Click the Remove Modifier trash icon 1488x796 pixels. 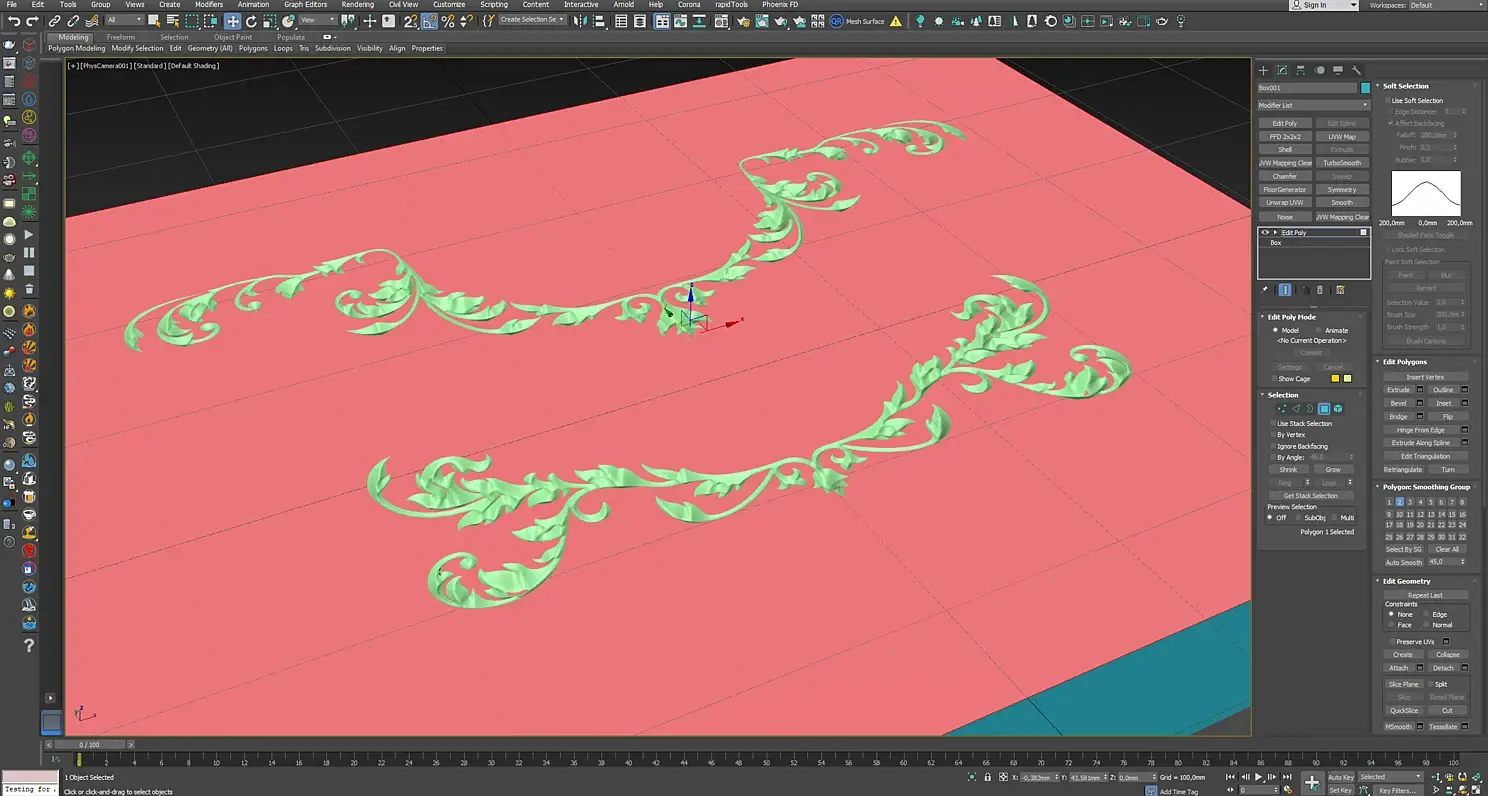click(1320, 290)
